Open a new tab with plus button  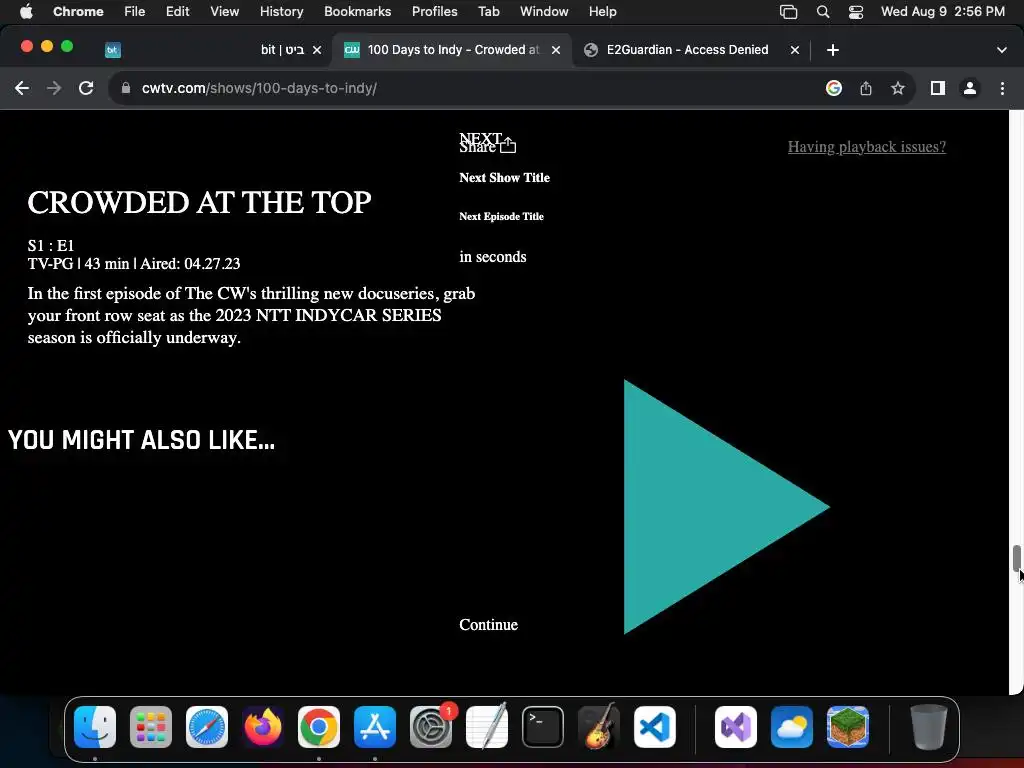[x=833, y=50]
